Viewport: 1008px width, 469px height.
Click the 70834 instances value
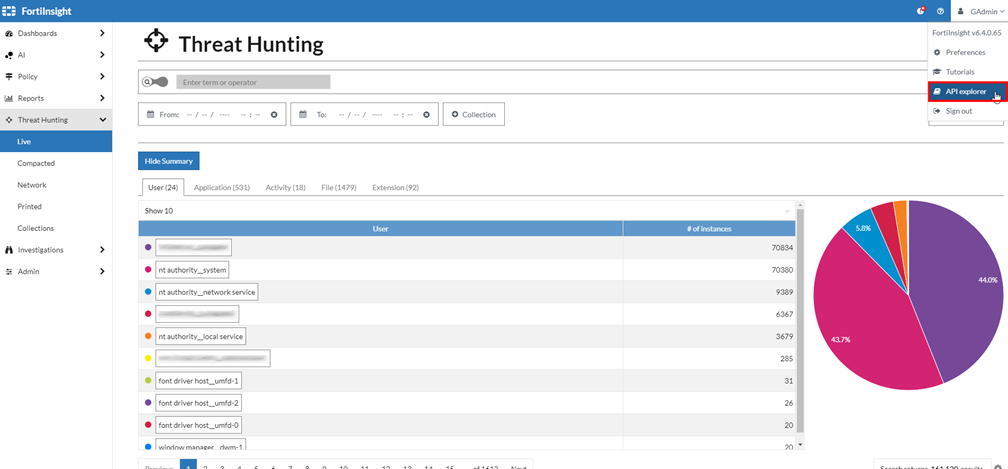(783, 247)
